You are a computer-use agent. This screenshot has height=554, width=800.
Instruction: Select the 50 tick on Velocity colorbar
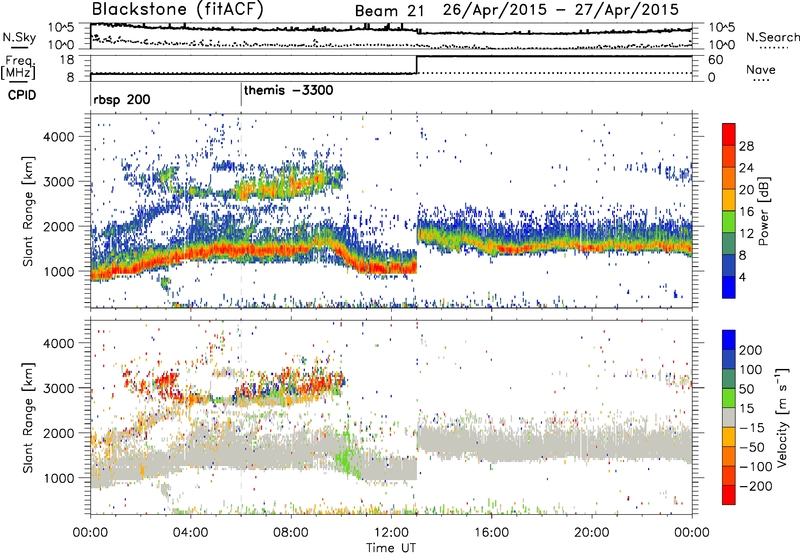(746, 389)
